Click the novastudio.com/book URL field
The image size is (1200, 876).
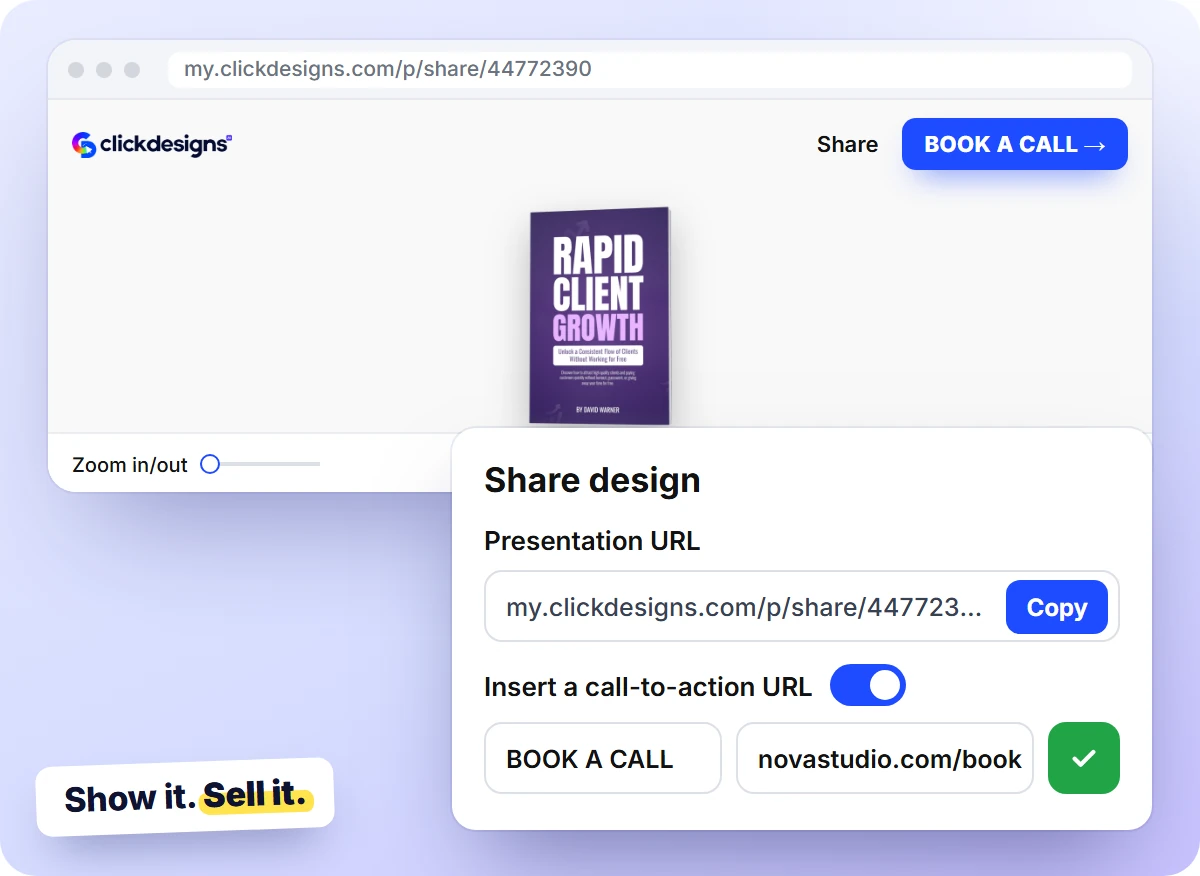point(885,758)
